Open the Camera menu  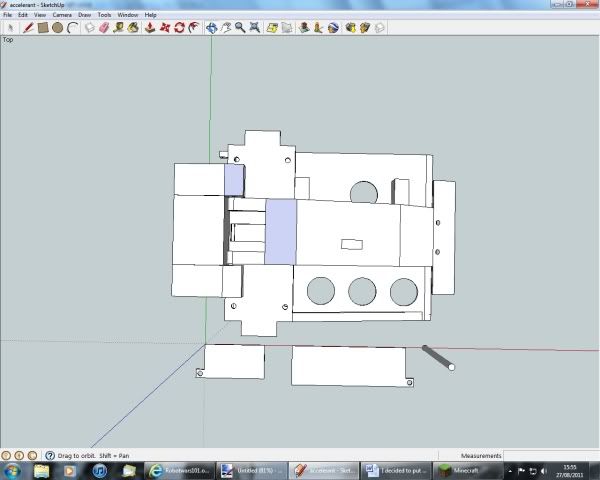[x=62, y=15]
